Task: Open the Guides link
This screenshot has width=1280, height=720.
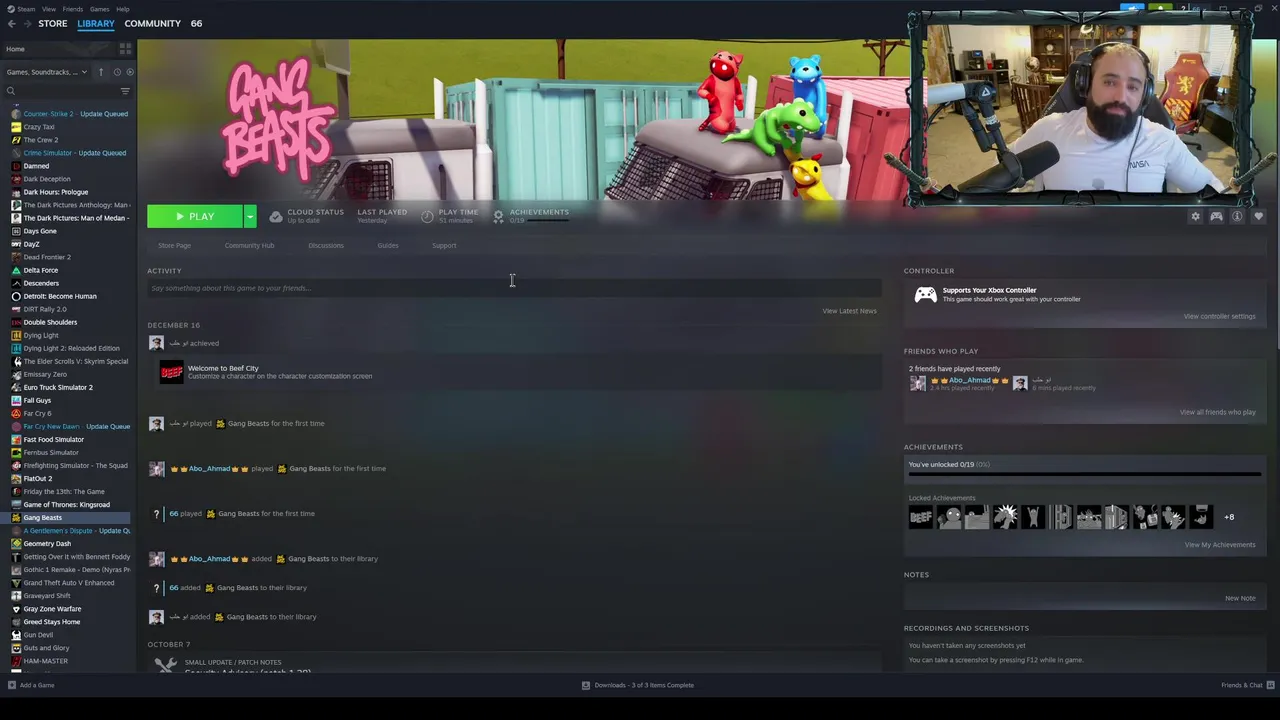Action: pos(388,245)
